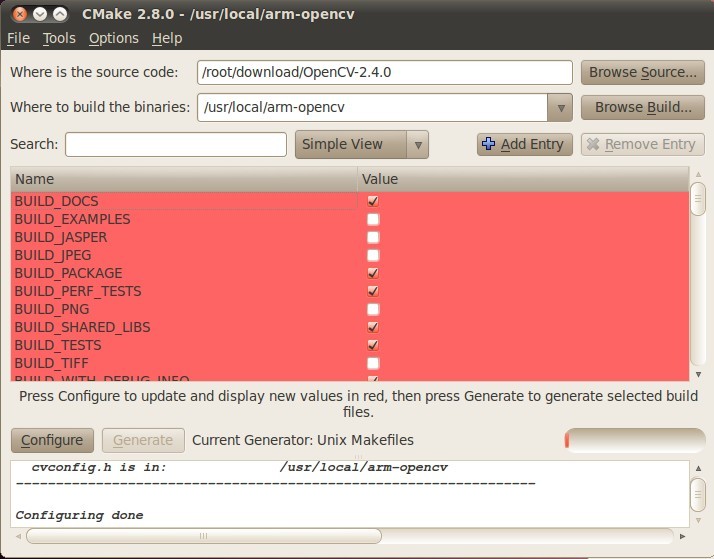This screenshot has height=559, width=714.
Task: Click the Browse Build button
Action: pos(643,107)
